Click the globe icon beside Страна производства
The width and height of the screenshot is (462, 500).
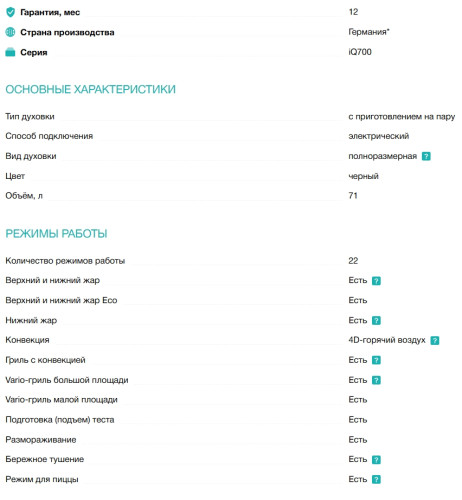(10, 32)
